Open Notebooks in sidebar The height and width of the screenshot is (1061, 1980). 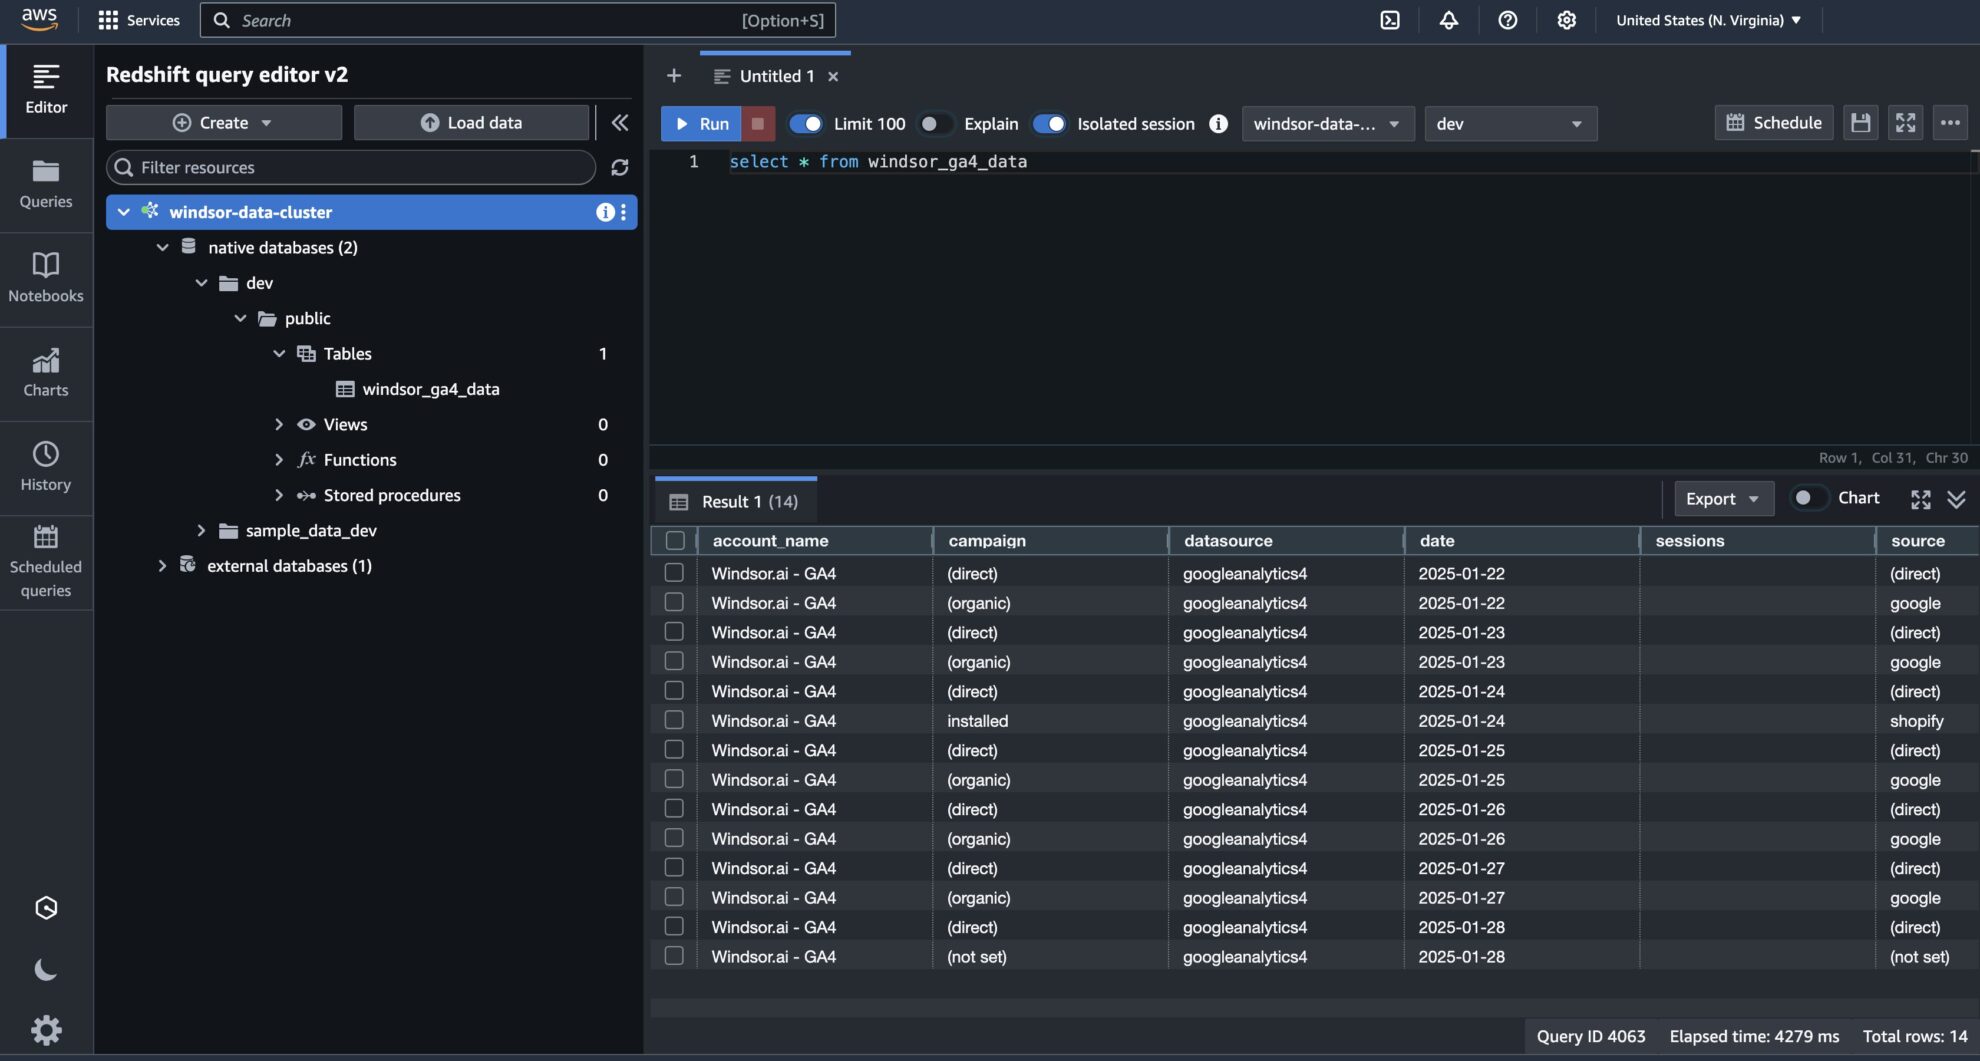[x=46, y=279]
